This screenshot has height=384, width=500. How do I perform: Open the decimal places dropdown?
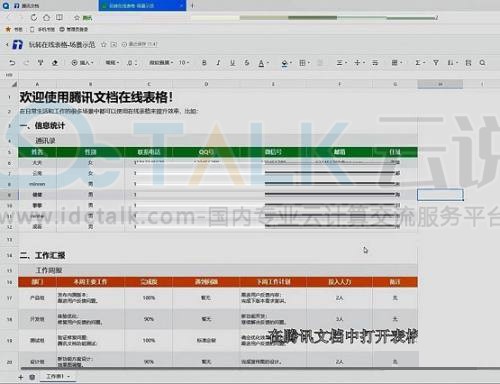click(x=132, y=63)
